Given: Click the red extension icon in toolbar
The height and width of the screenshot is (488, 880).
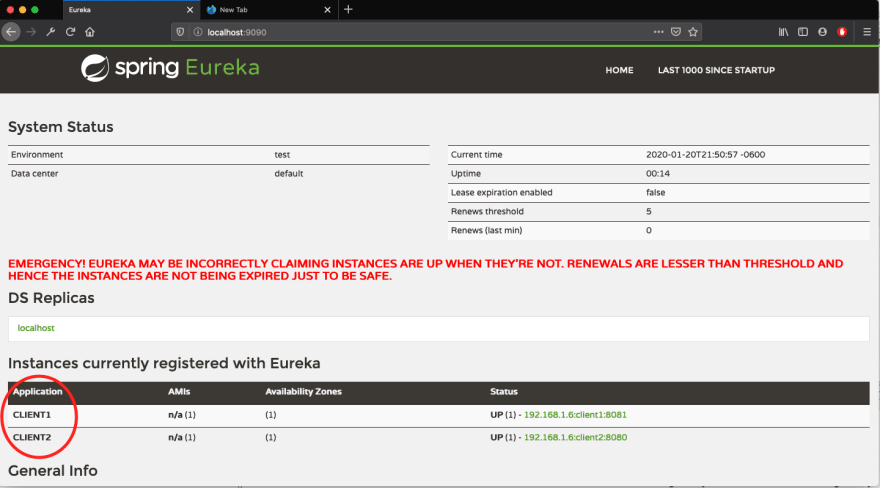Looking at the screenshot, I should tap(842, 32).
